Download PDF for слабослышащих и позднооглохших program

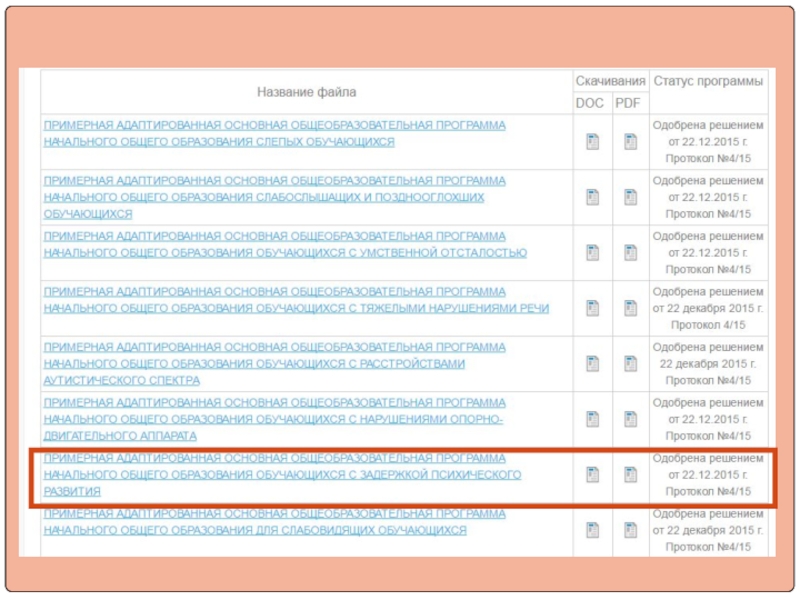coord(630,198)
